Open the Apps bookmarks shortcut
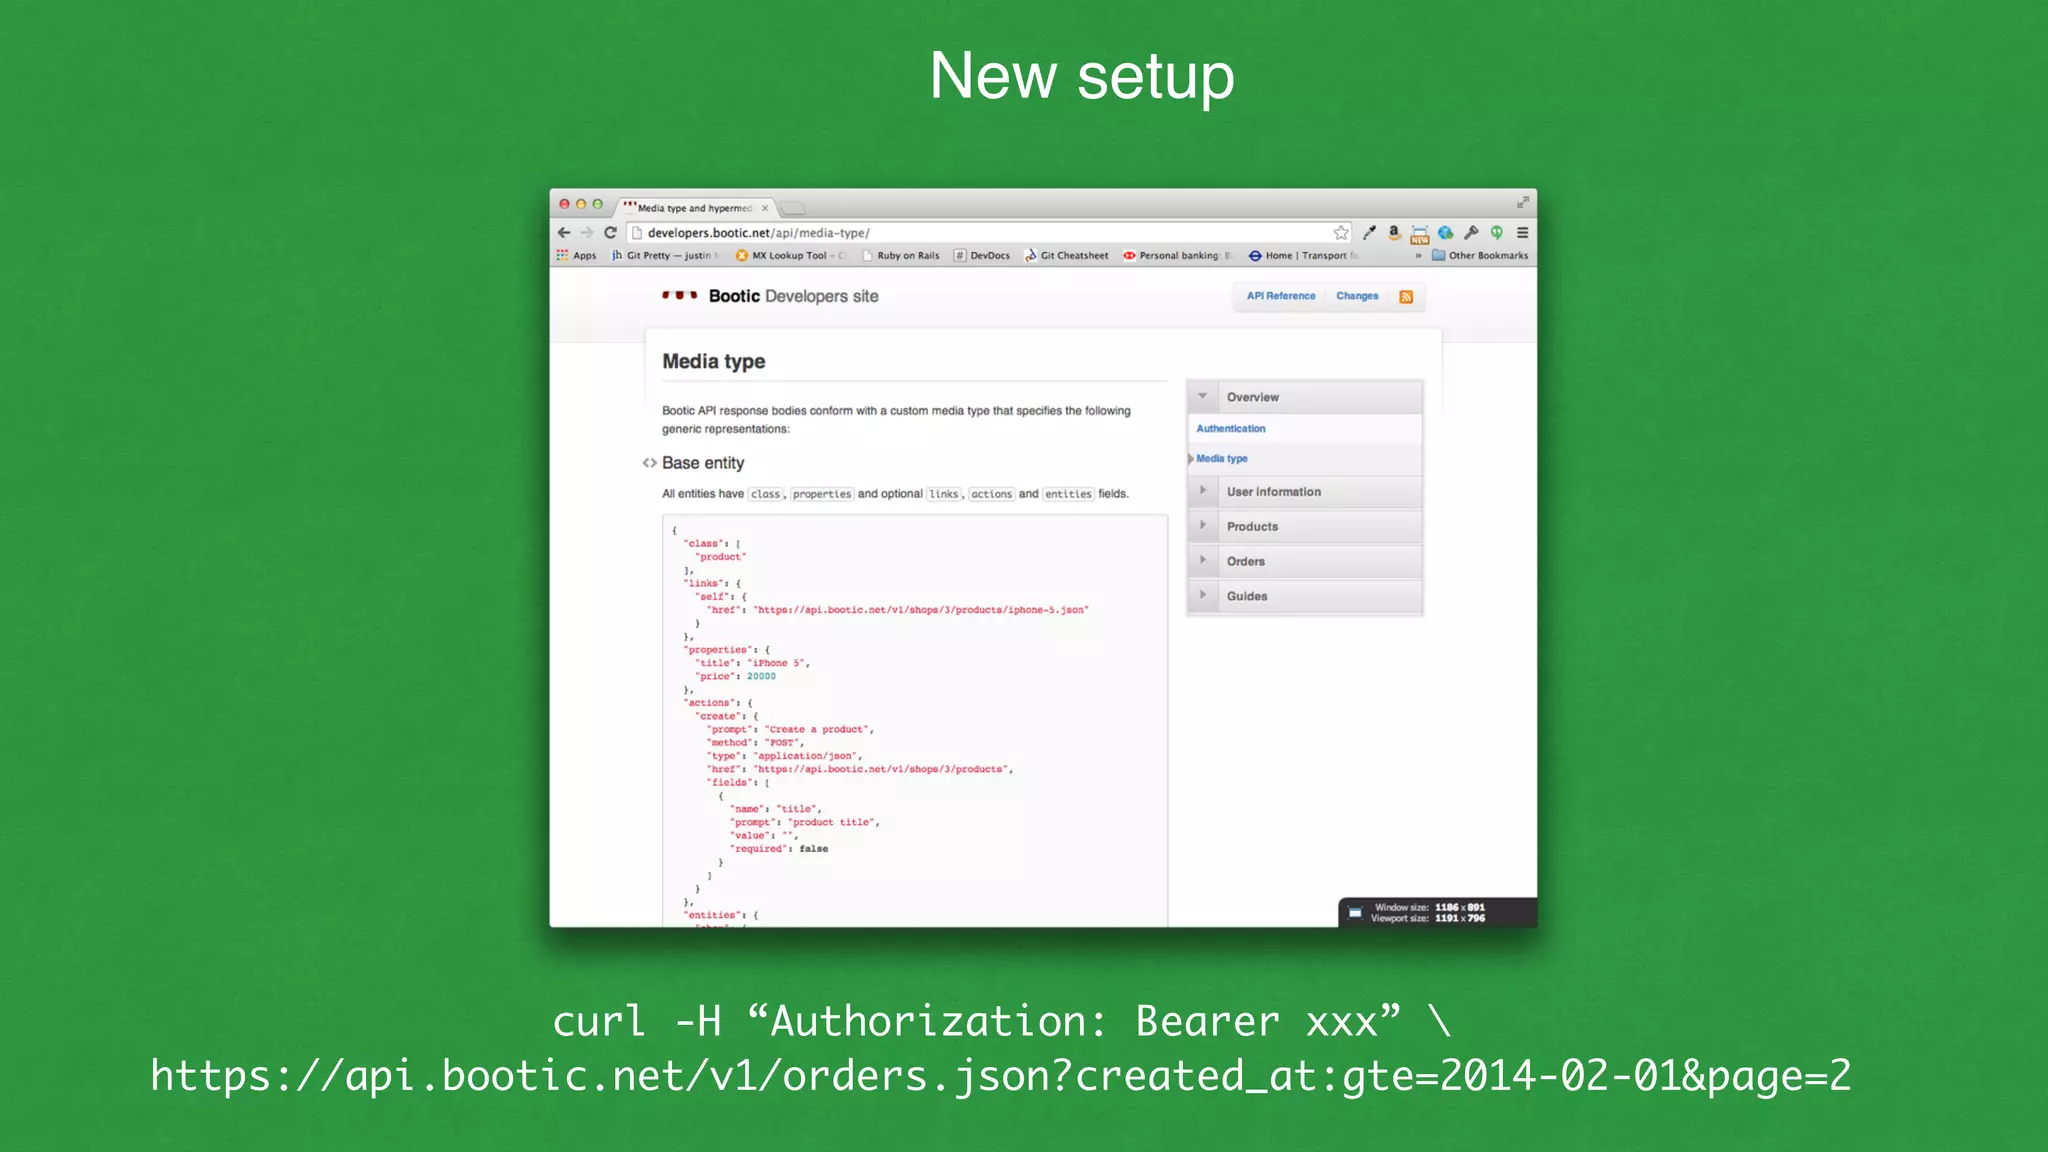Screen dimensions: 2048x1152 pyautogui.click(x=577, y=256)
